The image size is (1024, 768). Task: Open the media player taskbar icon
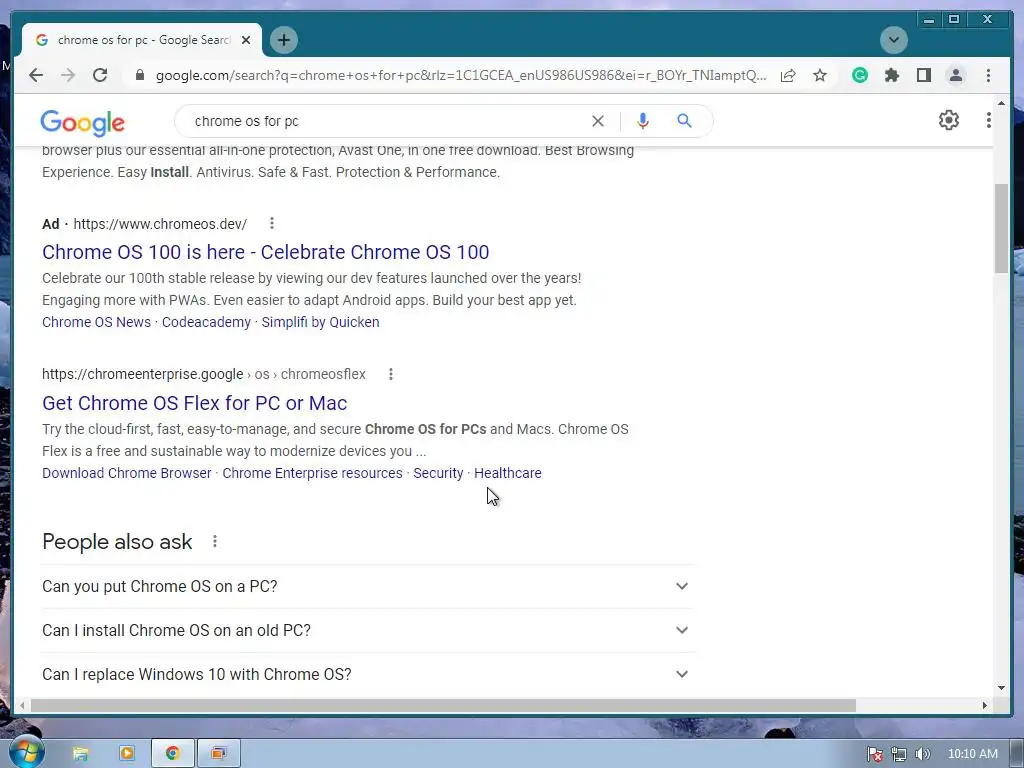(x=127, y=754)
